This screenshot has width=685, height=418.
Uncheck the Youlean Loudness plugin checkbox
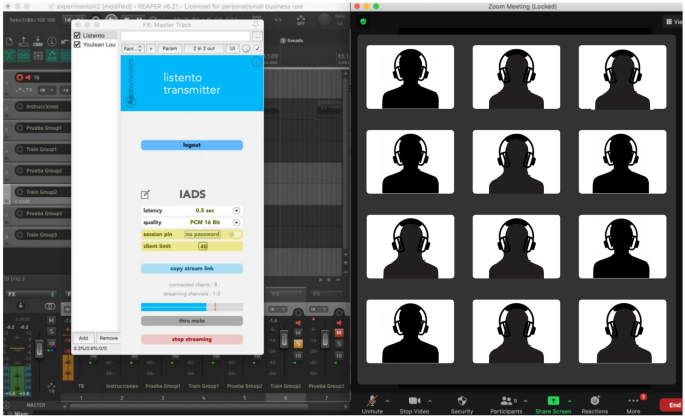(x=78, y=45)
